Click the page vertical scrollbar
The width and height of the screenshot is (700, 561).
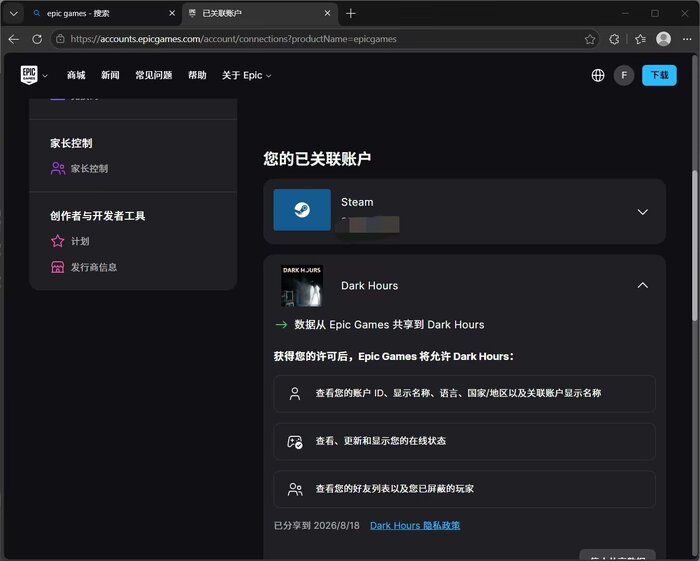click(695, 245)
